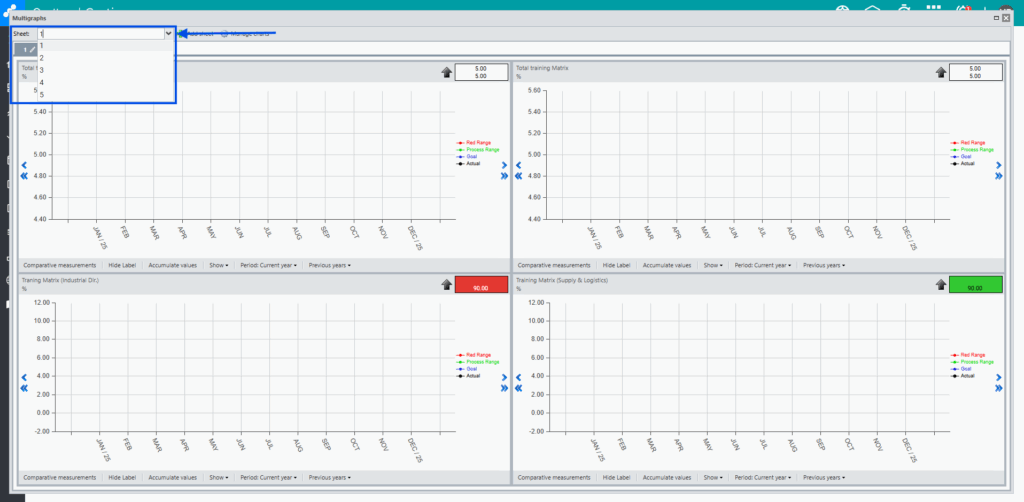Image resolution: width=1024 pixels, height=502 pixels.
Task: Select sheet 3 from the dropdown list
Action: coord(105,71)
